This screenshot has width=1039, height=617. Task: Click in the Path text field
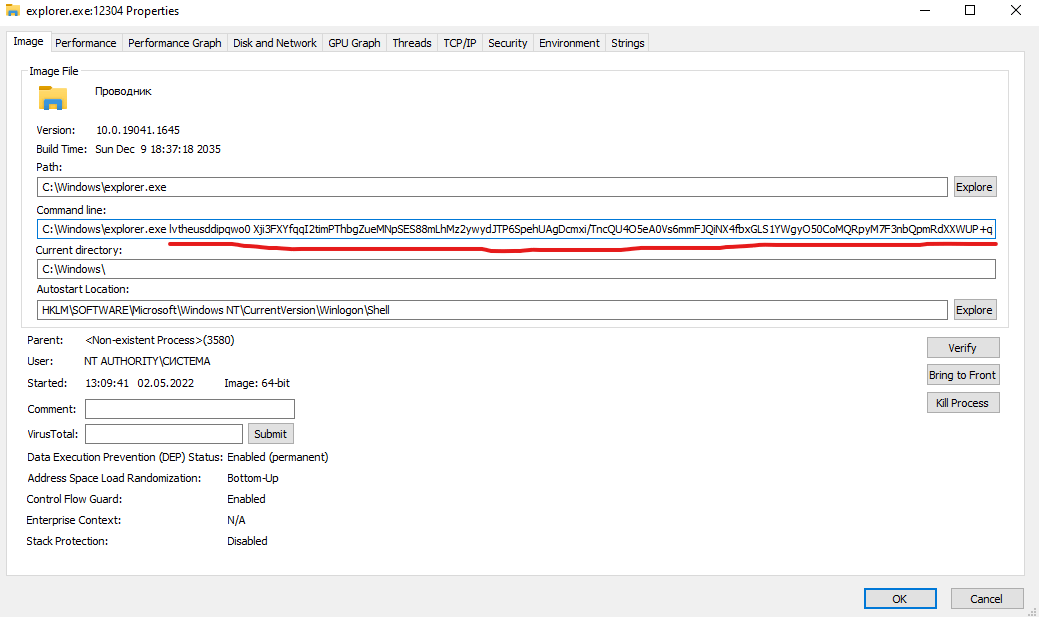click(492, 187)
